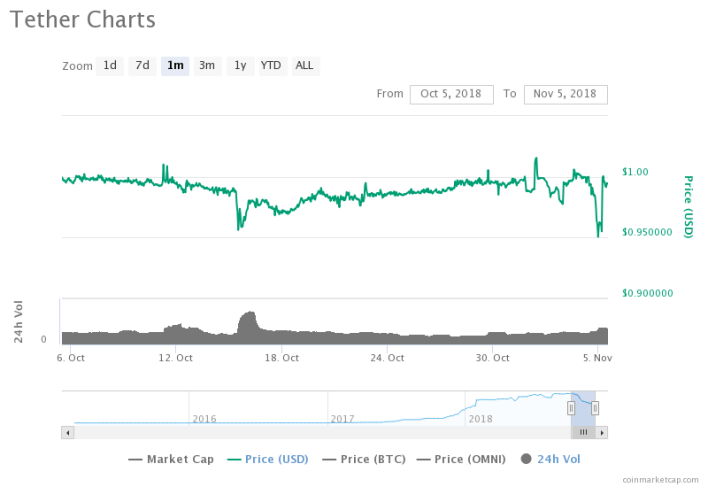This screenshot has width=708, height=487.
Task: Edit the From date field Oct 5, 2018
Action: [452, 94]
